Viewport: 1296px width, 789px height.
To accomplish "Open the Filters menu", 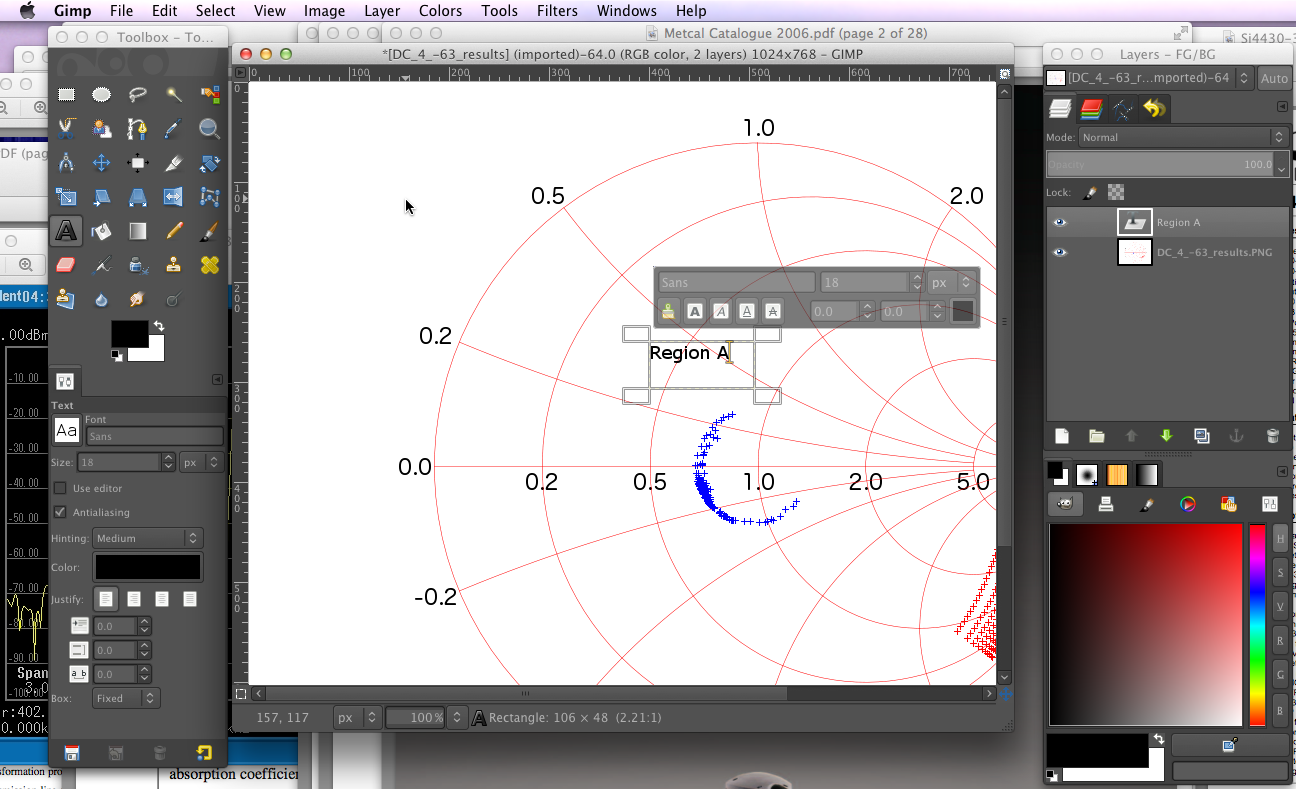I will [557, 11].
